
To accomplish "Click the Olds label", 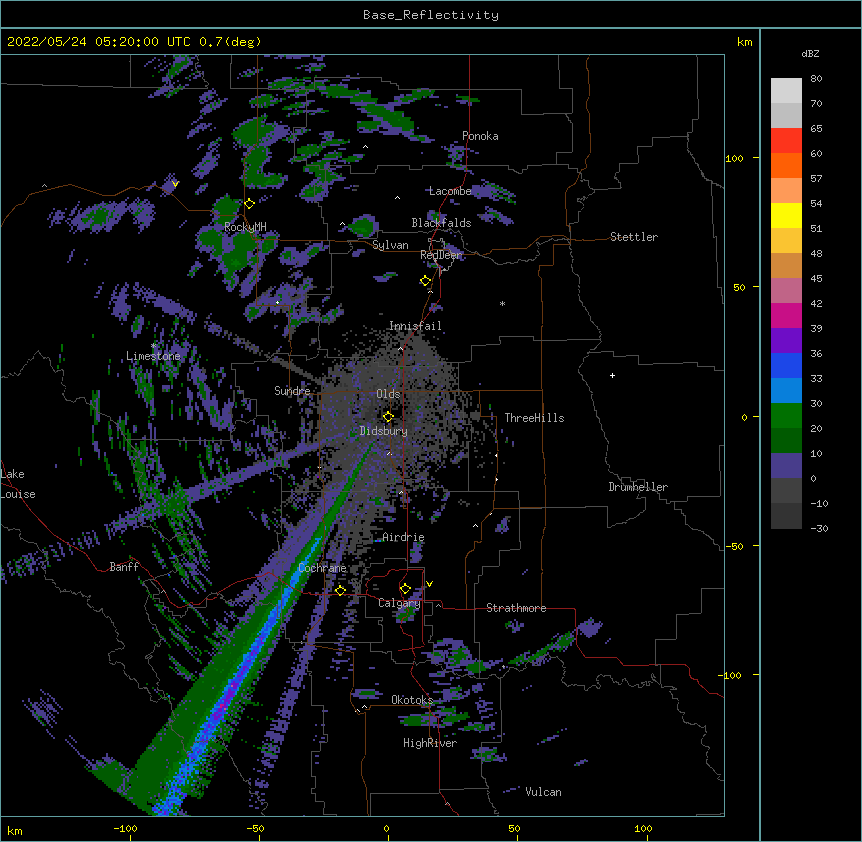I will [x=388, y=394].
